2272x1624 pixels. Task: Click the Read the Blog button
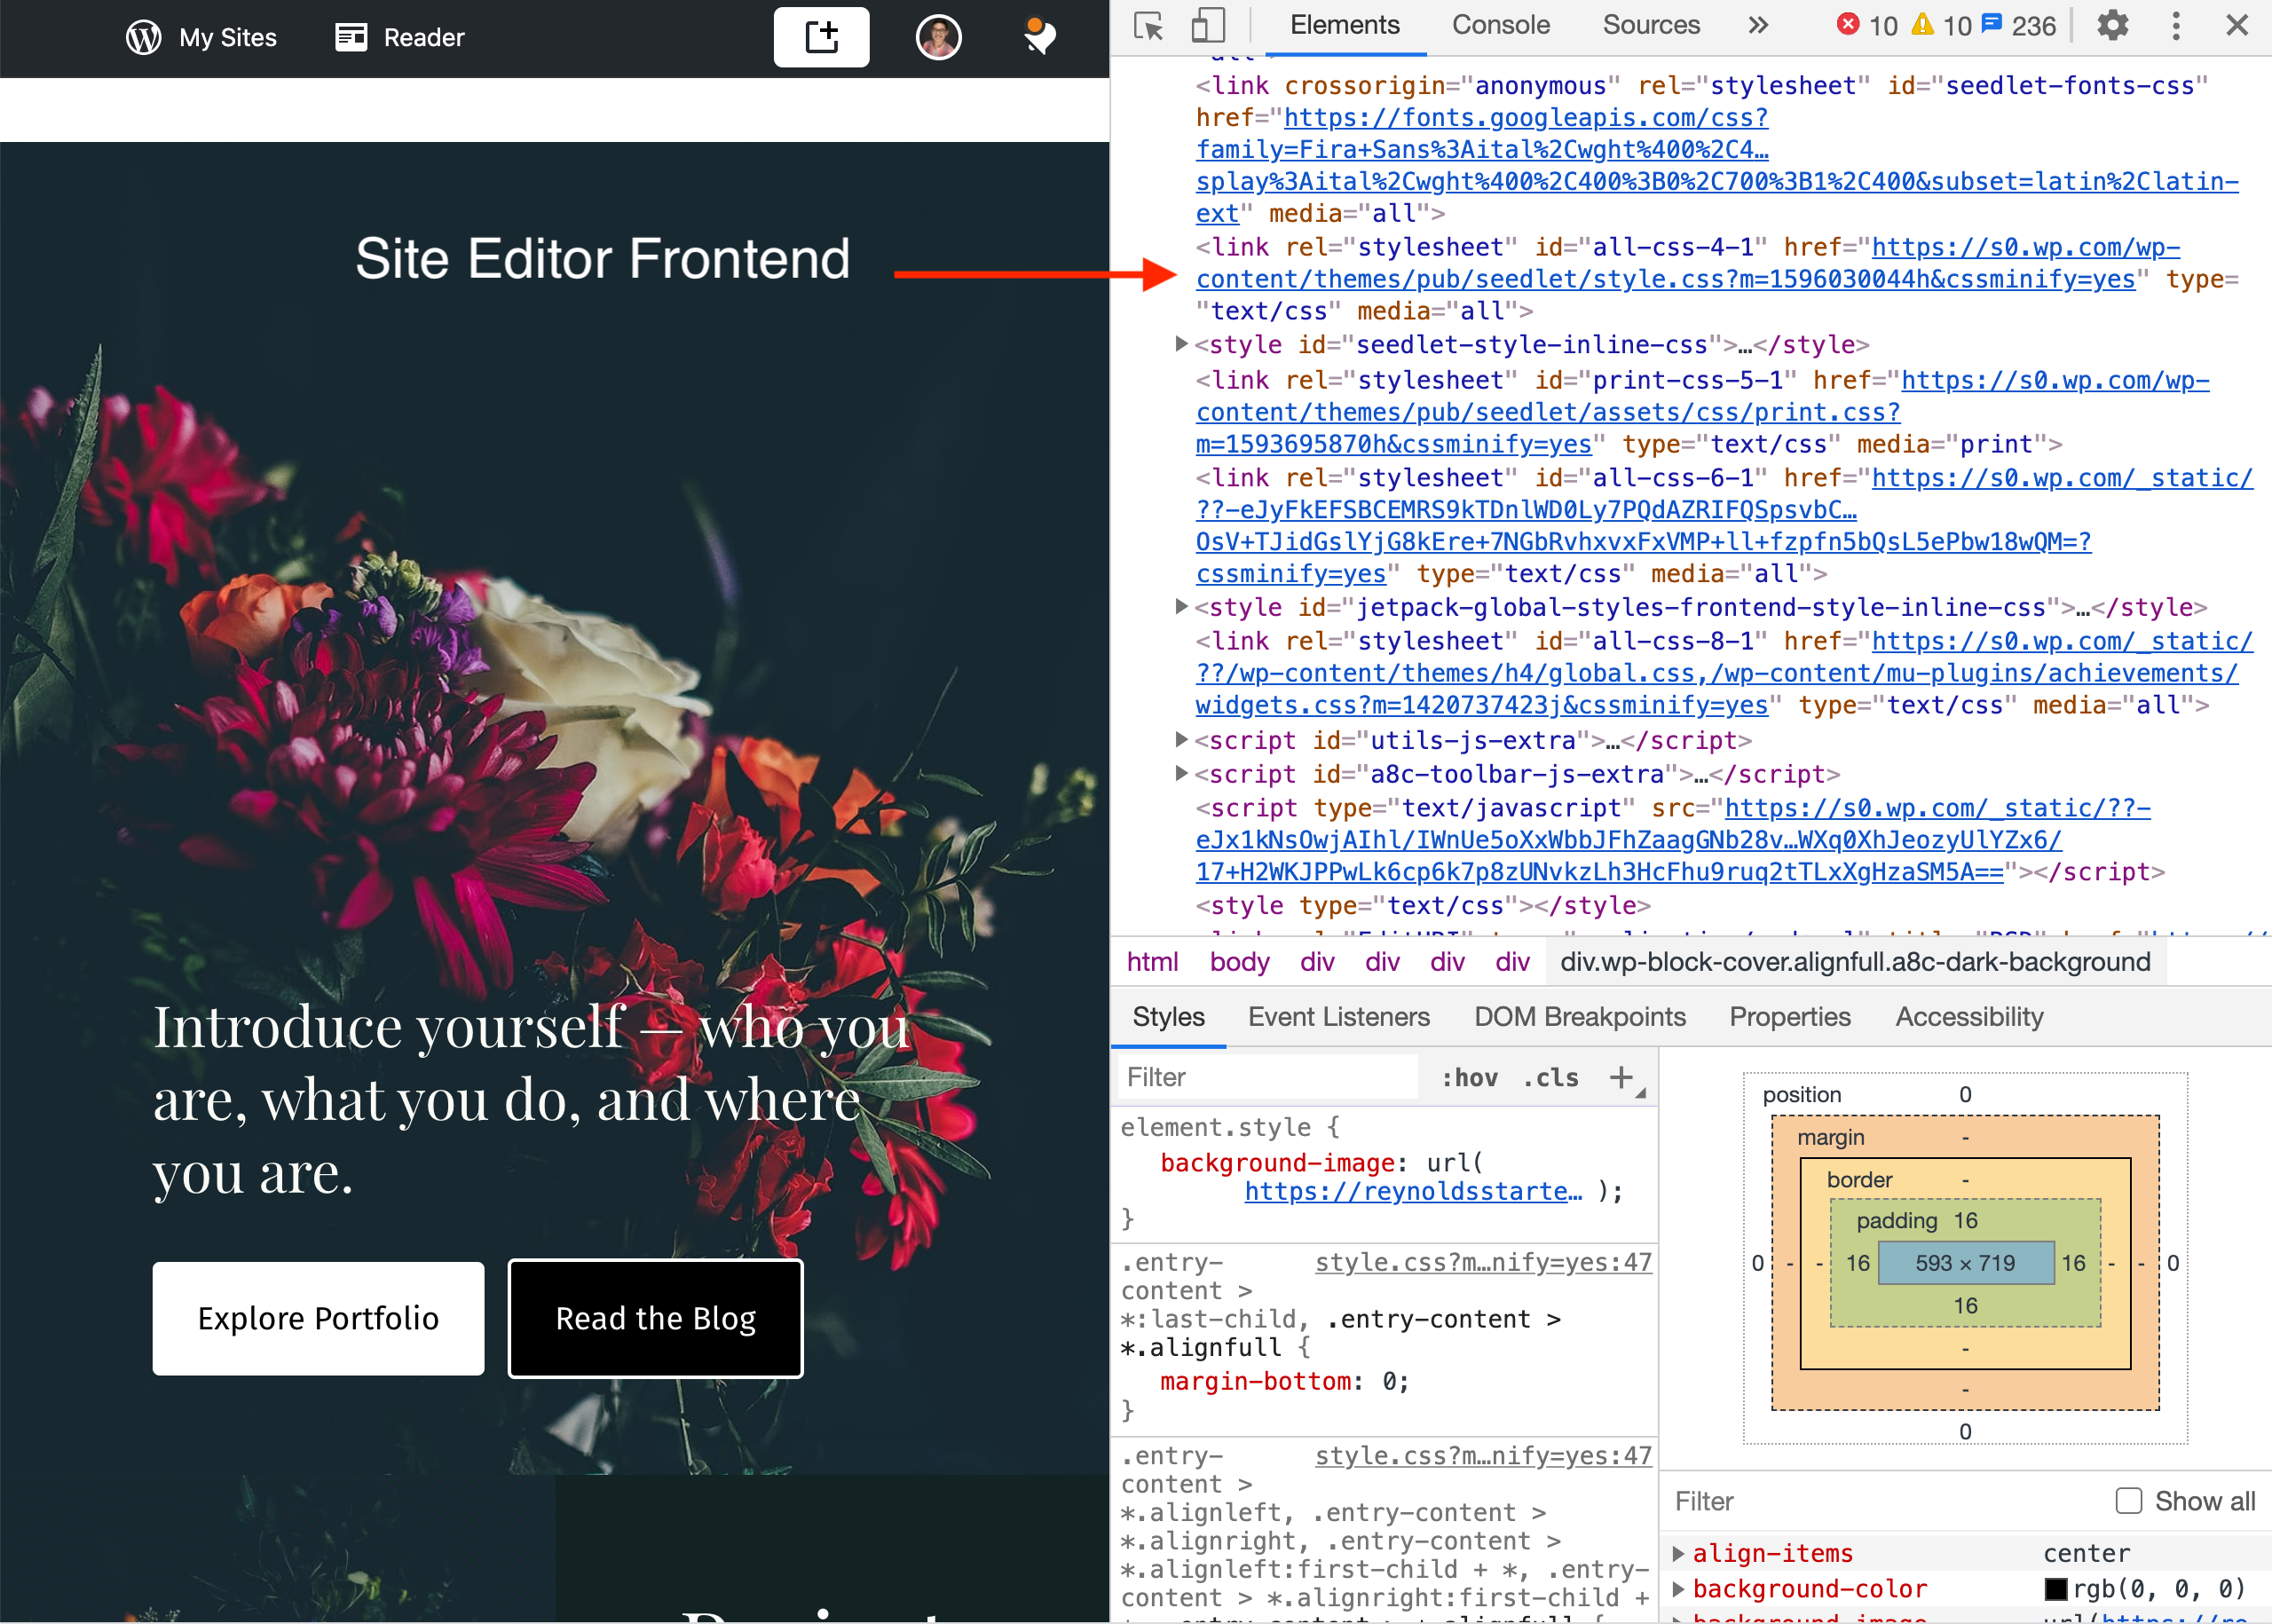(656, 1318)
